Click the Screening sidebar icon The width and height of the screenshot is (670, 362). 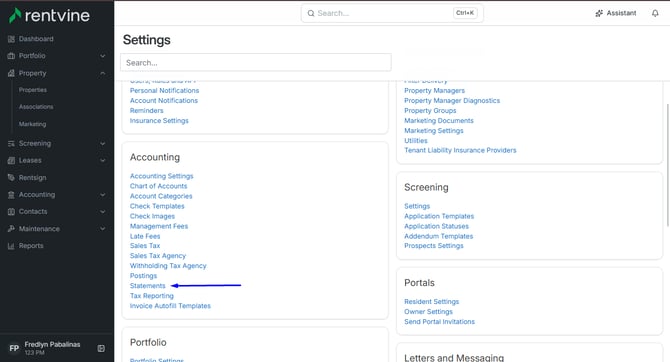click(12, 144)
